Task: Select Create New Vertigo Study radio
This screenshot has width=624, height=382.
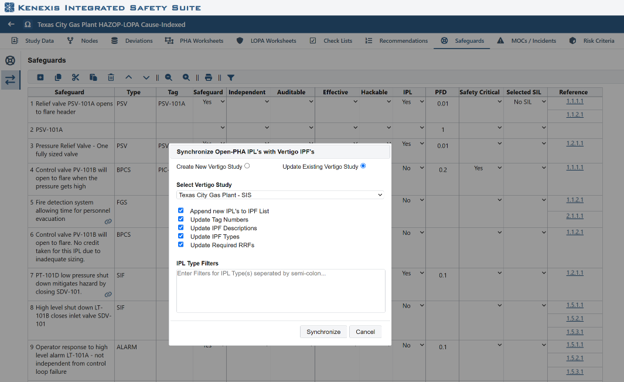Action: [x=247, y=166]
